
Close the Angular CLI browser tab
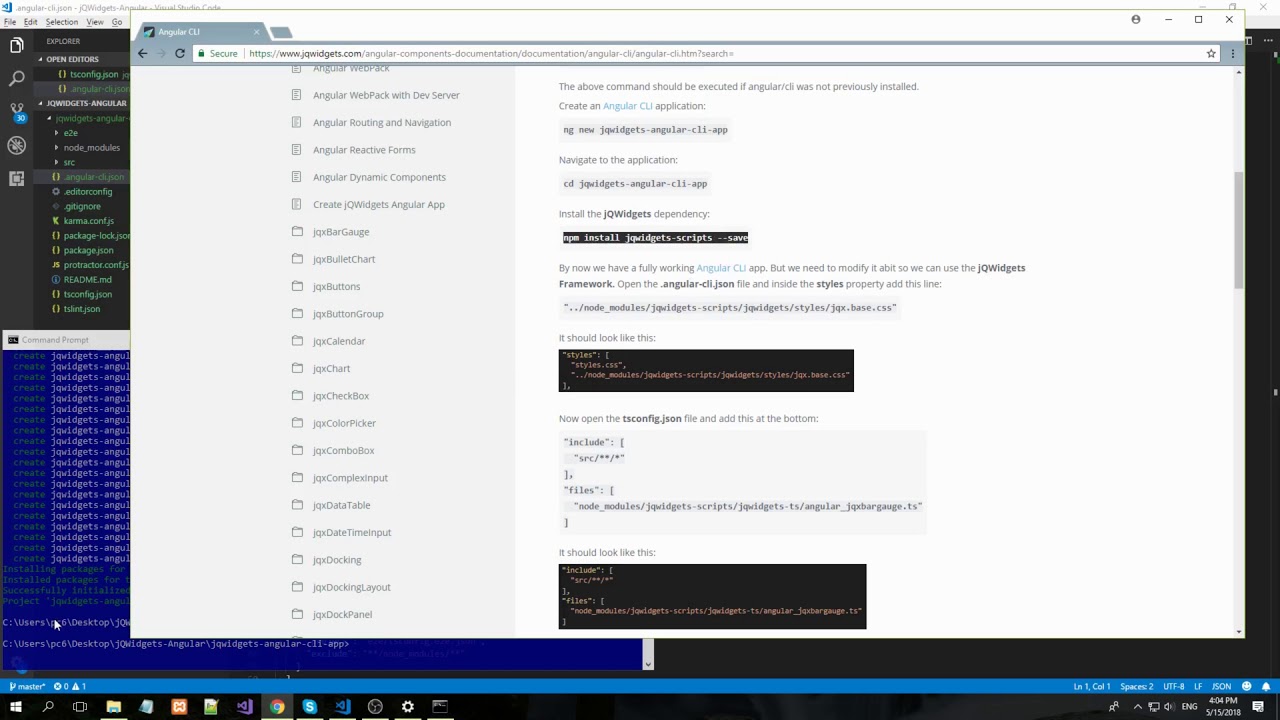[256, 32]
